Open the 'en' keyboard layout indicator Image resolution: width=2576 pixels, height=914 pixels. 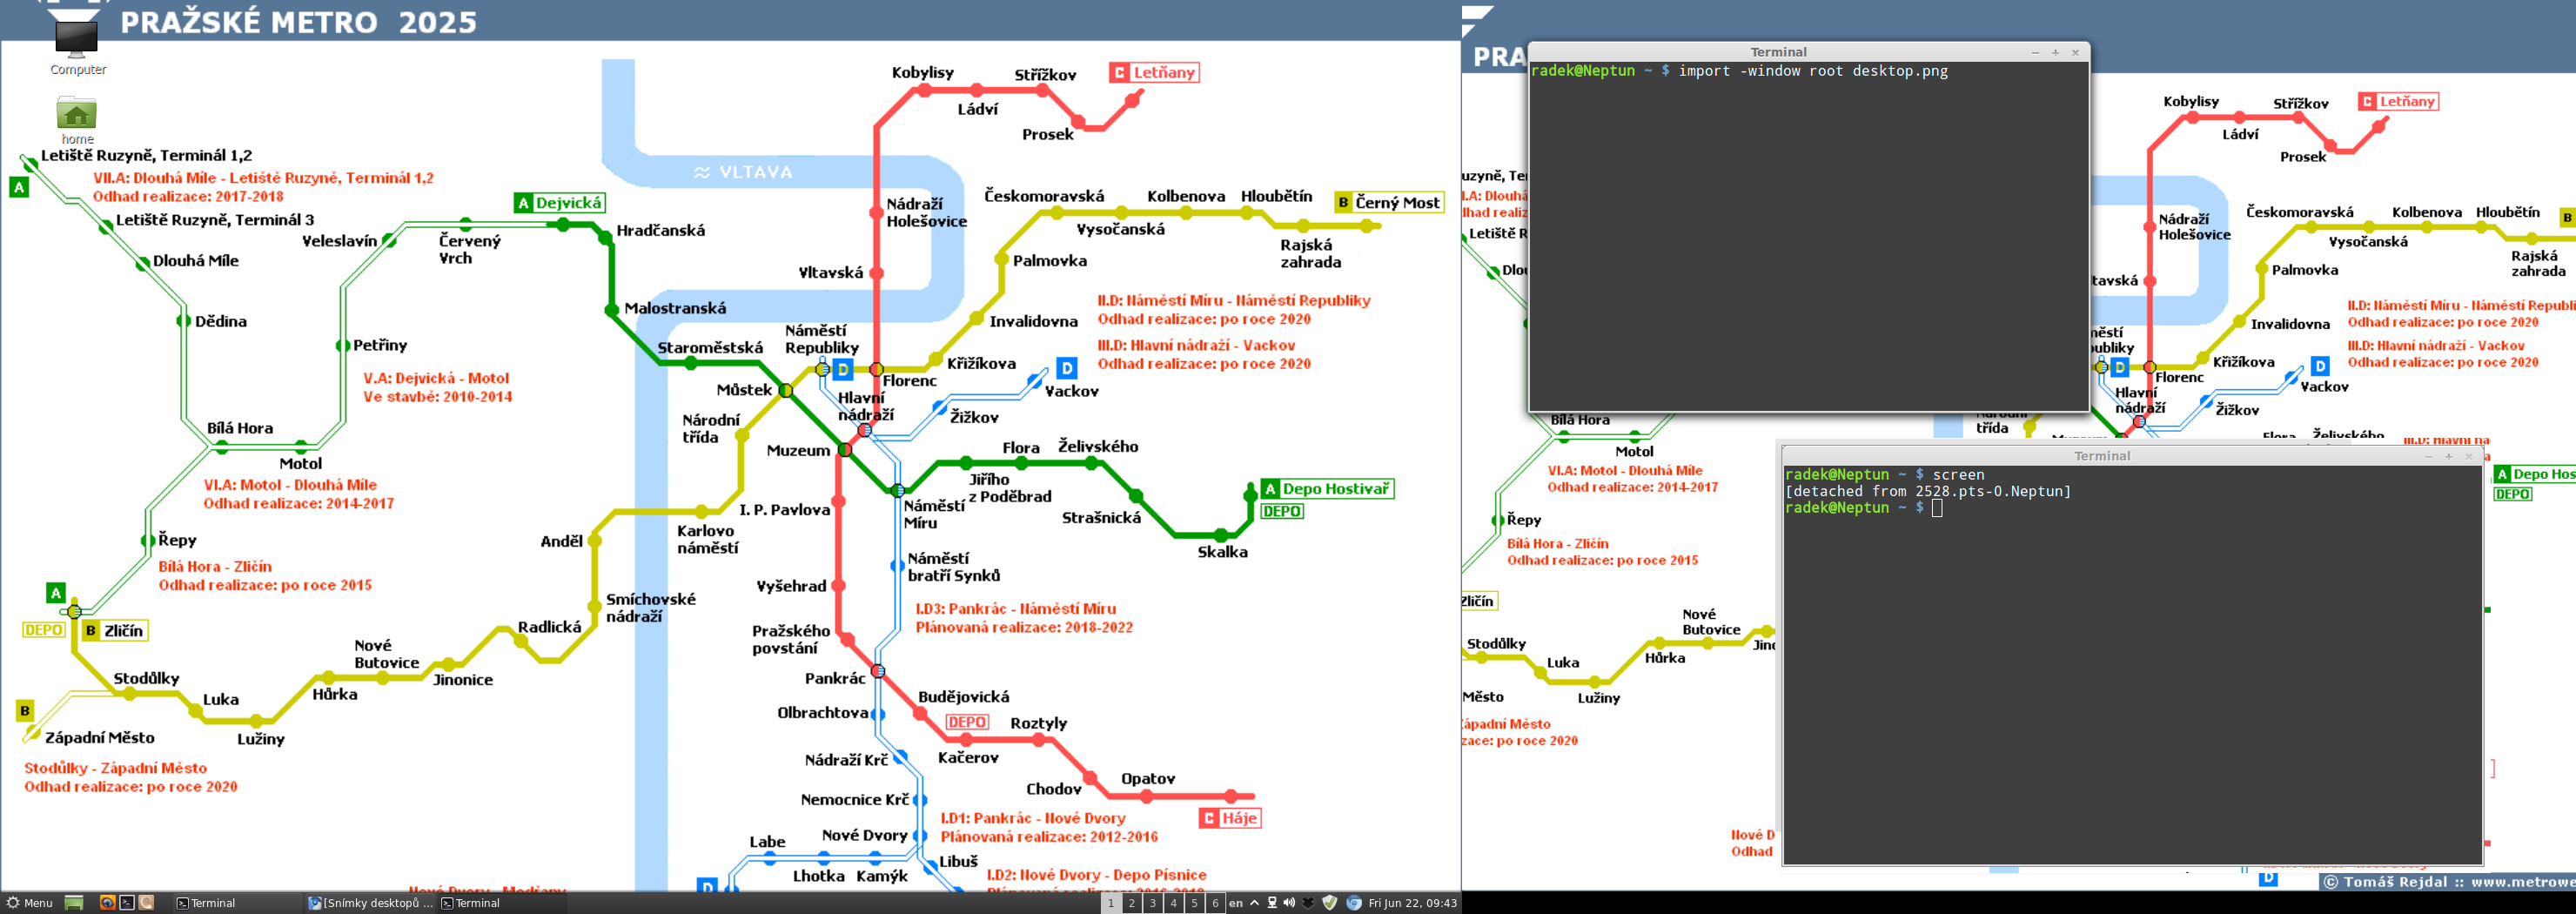coord(1236,903)
